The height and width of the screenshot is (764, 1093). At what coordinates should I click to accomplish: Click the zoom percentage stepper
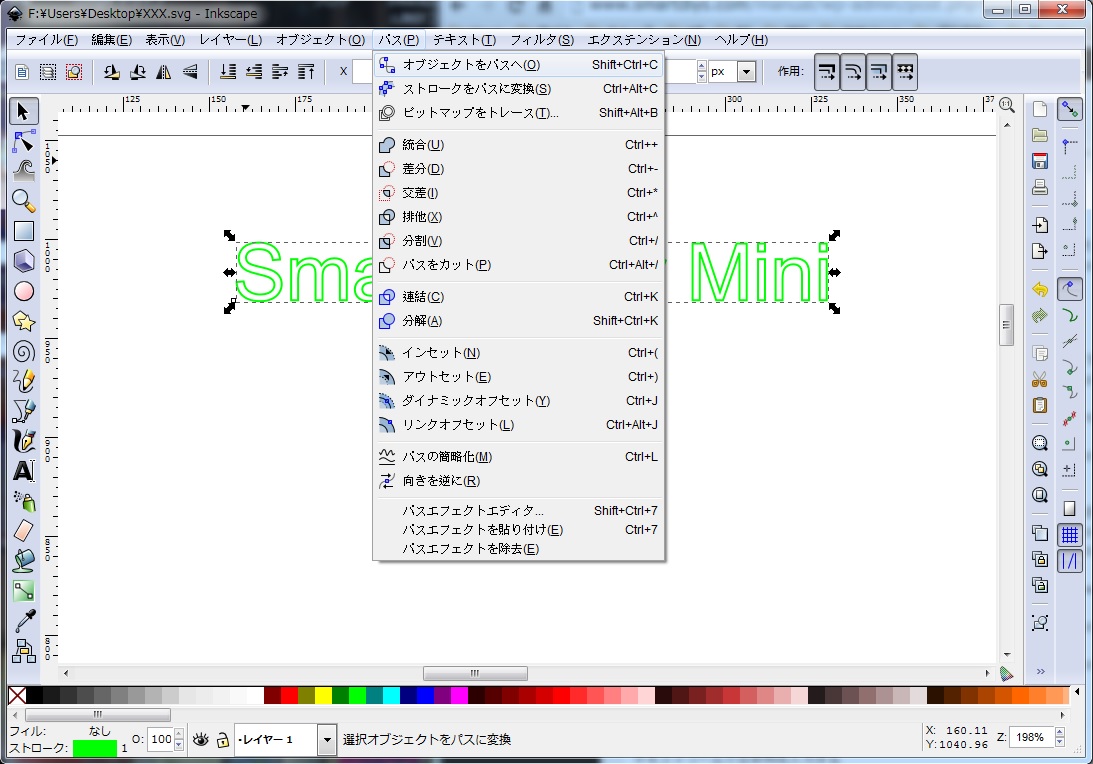(1060, 738)
